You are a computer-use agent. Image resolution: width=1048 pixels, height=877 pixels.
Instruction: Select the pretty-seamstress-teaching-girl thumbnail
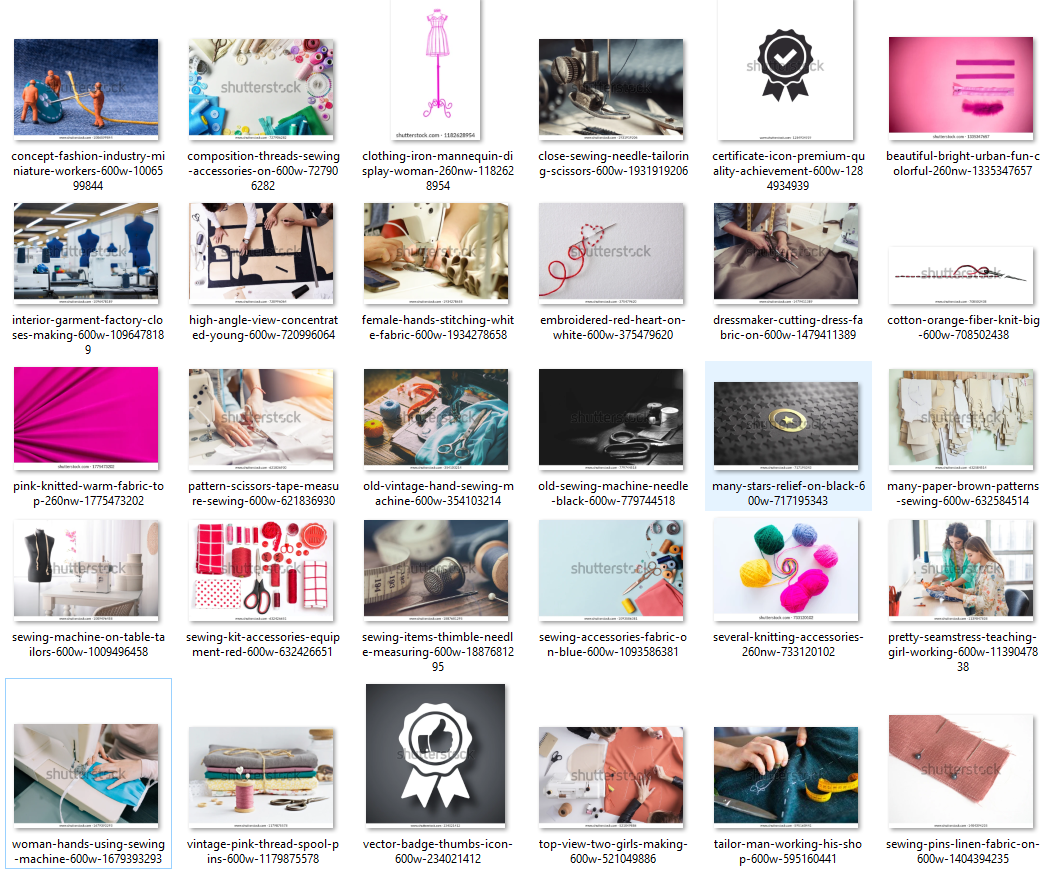tap(961, 570)
